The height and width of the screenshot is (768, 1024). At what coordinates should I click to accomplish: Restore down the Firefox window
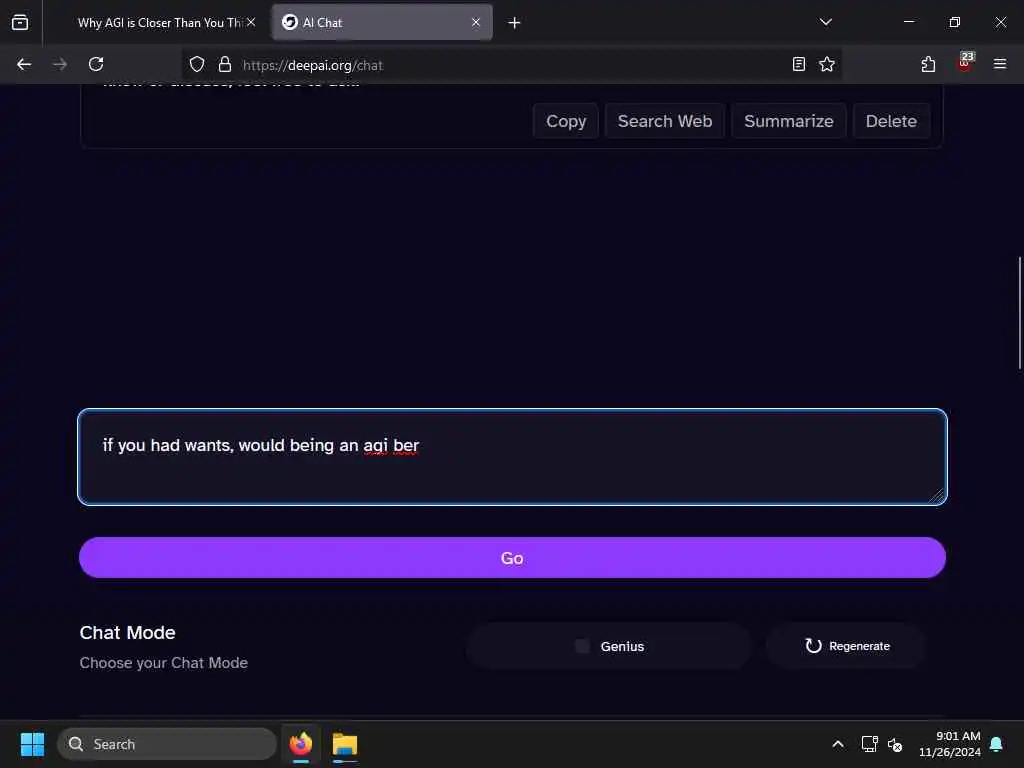pyautogui.click(x=955, y=22)
